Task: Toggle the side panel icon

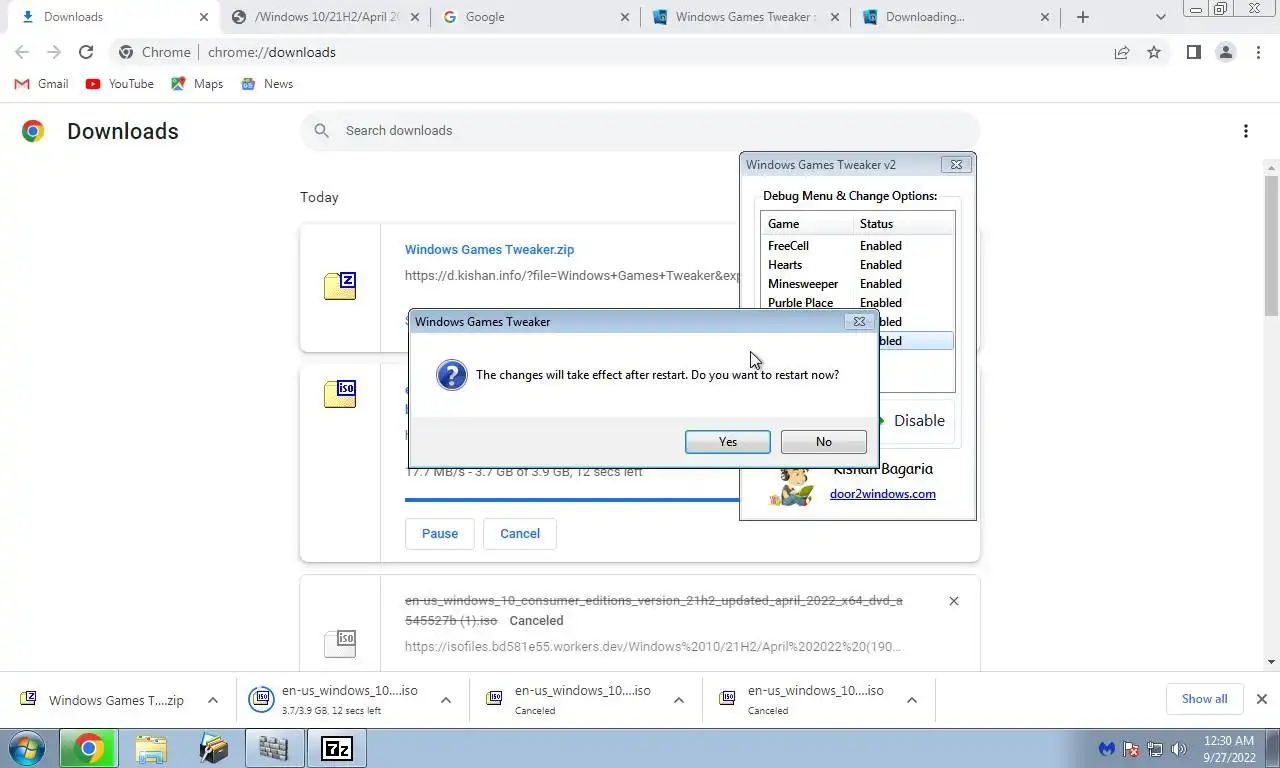Action: pos(1193,52)
